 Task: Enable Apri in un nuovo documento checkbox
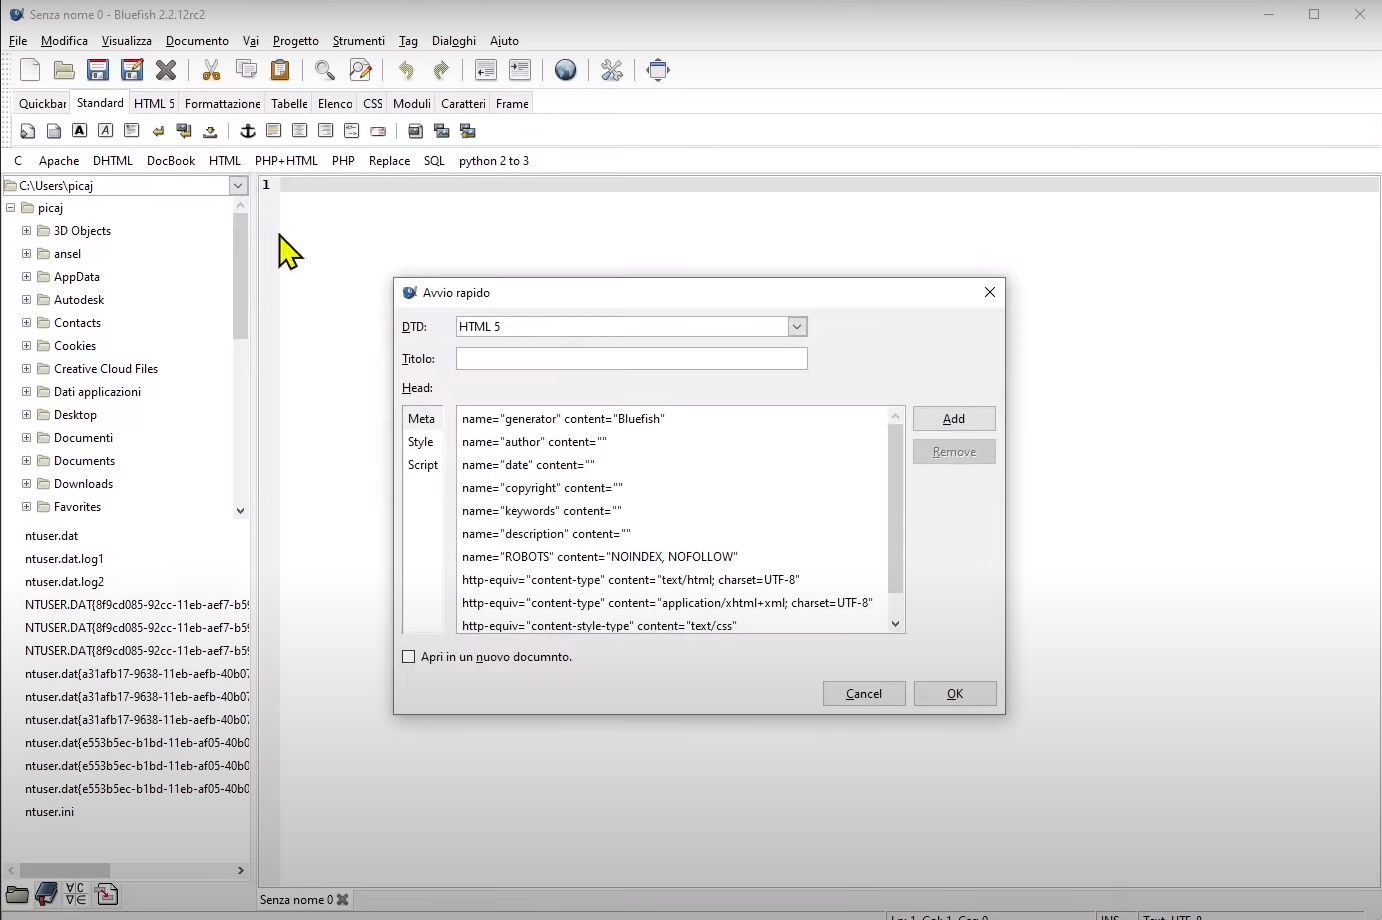pyautogui.click(x=408, y=657)
